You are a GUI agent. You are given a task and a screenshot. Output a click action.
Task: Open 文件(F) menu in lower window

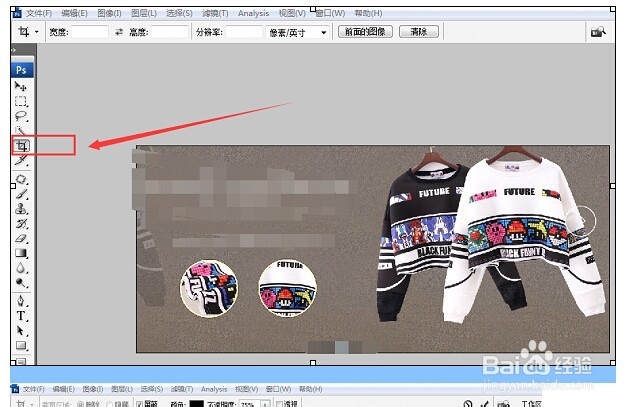(33, 389)
